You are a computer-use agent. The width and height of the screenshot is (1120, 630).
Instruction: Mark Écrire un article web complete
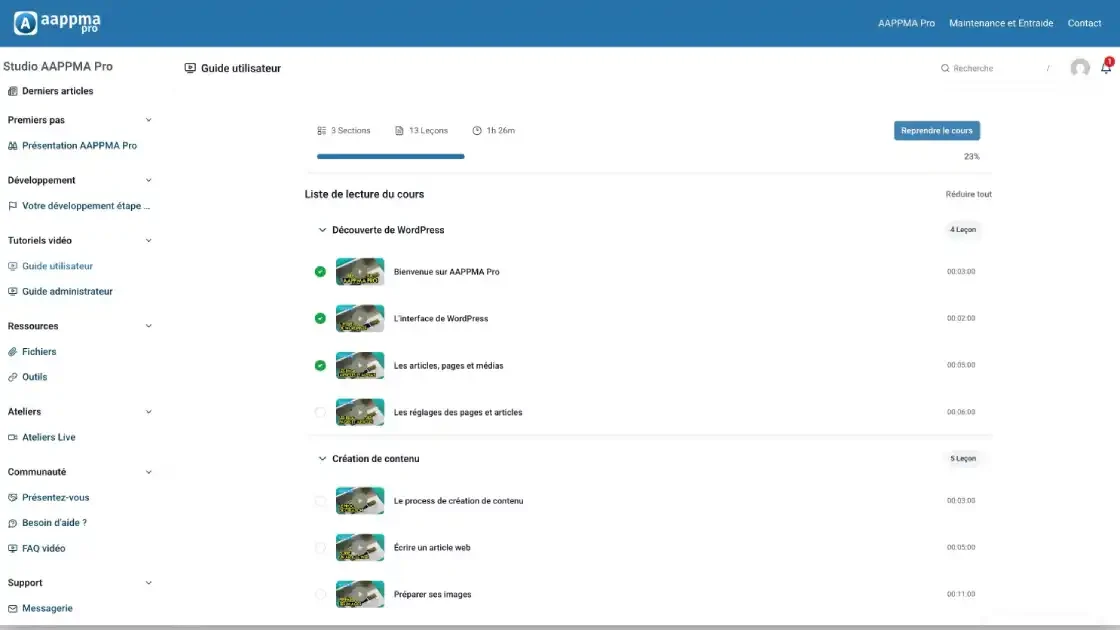(x=320, y=548)
